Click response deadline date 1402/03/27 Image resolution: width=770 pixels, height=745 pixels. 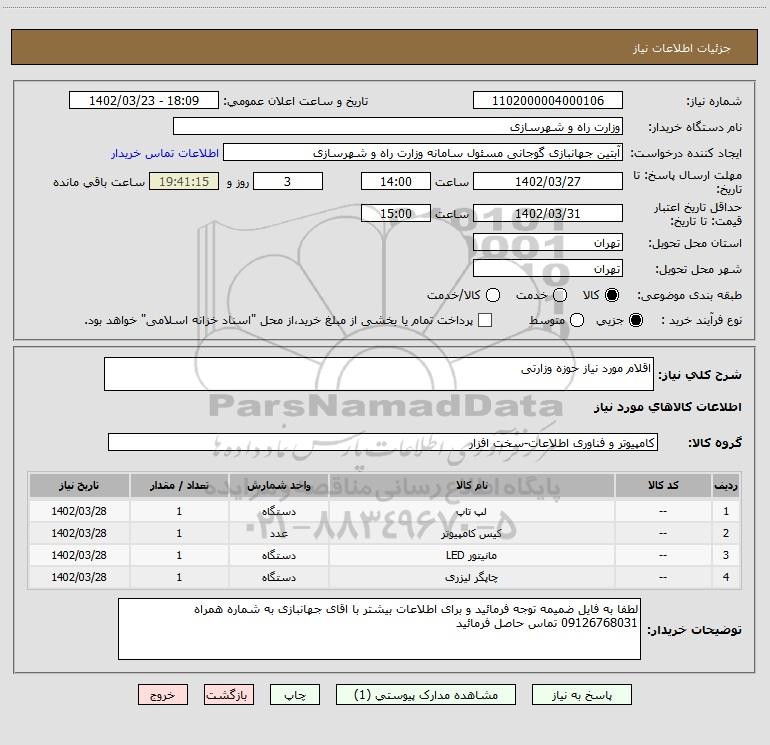(548, 181)
